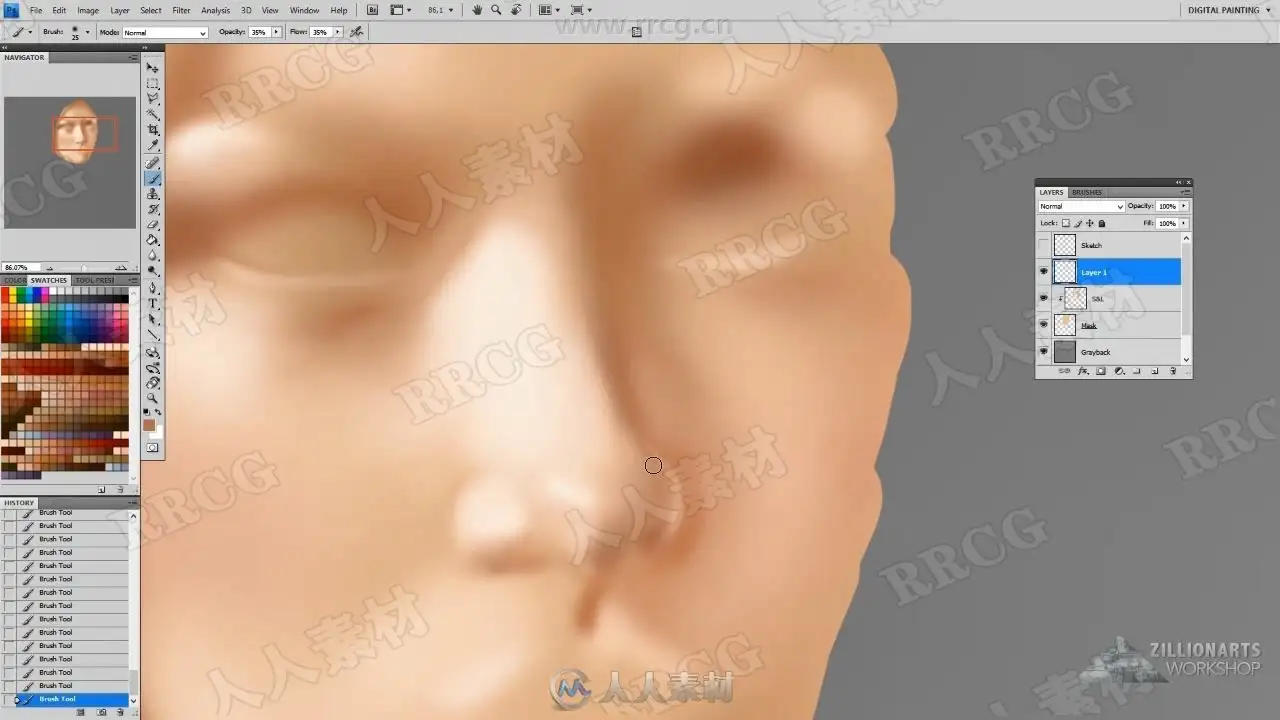Select the Sketch layer name
Screen dimensions: 1280x720
click(1091, 245)
